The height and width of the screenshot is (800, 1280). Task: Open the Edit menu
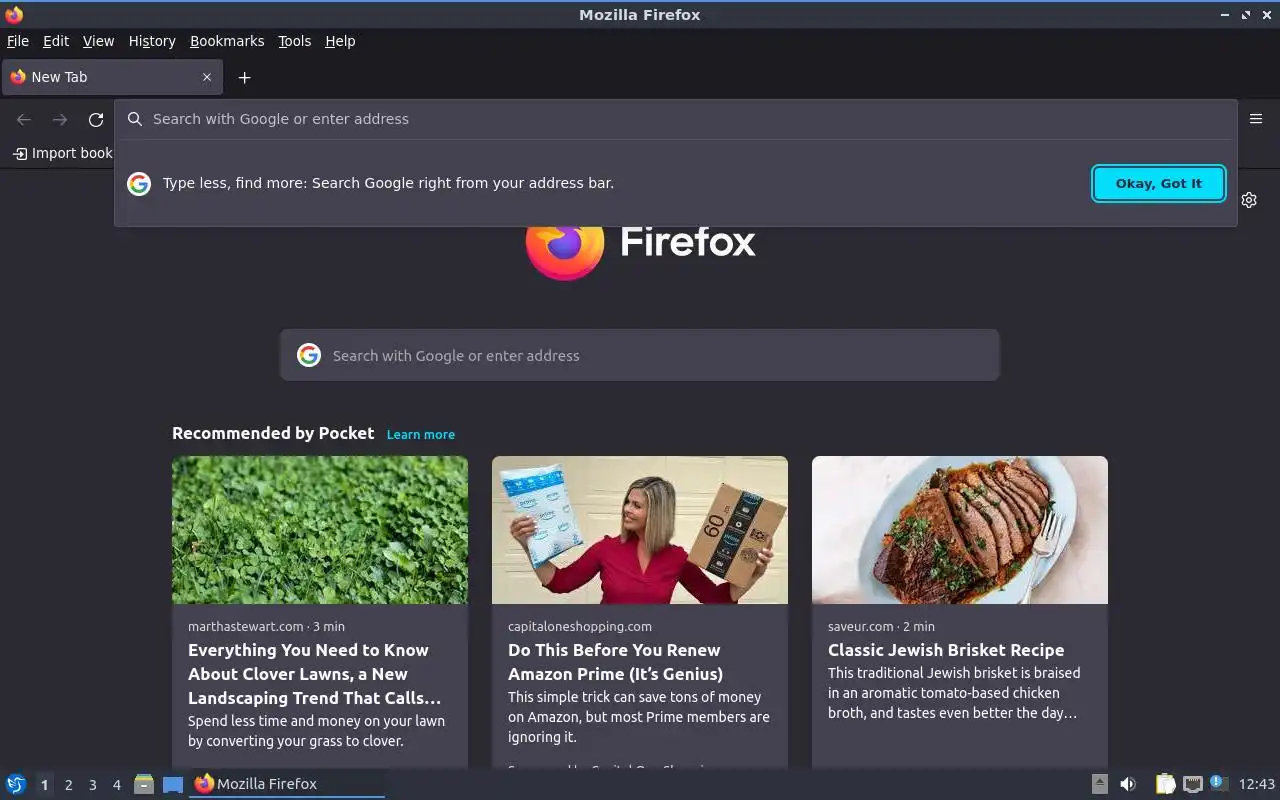pyautogui.click(x=56, y=41)
